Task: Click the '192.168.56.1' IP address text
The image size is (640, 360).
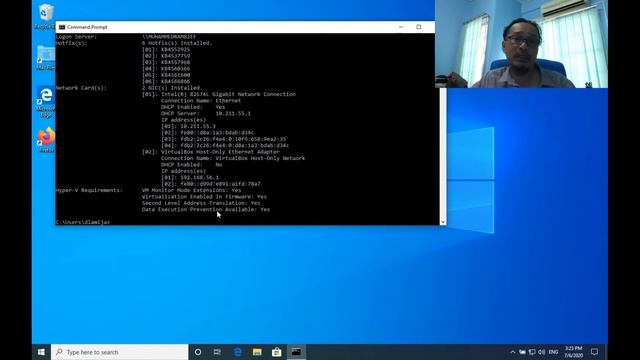Action: coord(200,178)
